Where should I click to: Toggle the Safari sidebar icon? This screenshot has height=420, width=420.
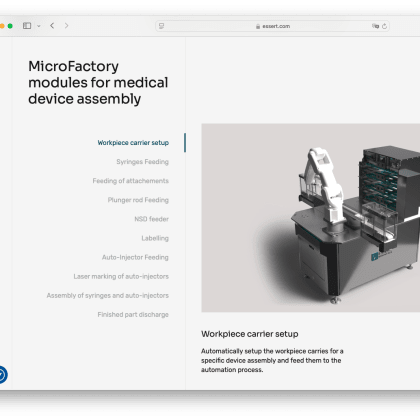pyautogui.click(x=27, y=26)
